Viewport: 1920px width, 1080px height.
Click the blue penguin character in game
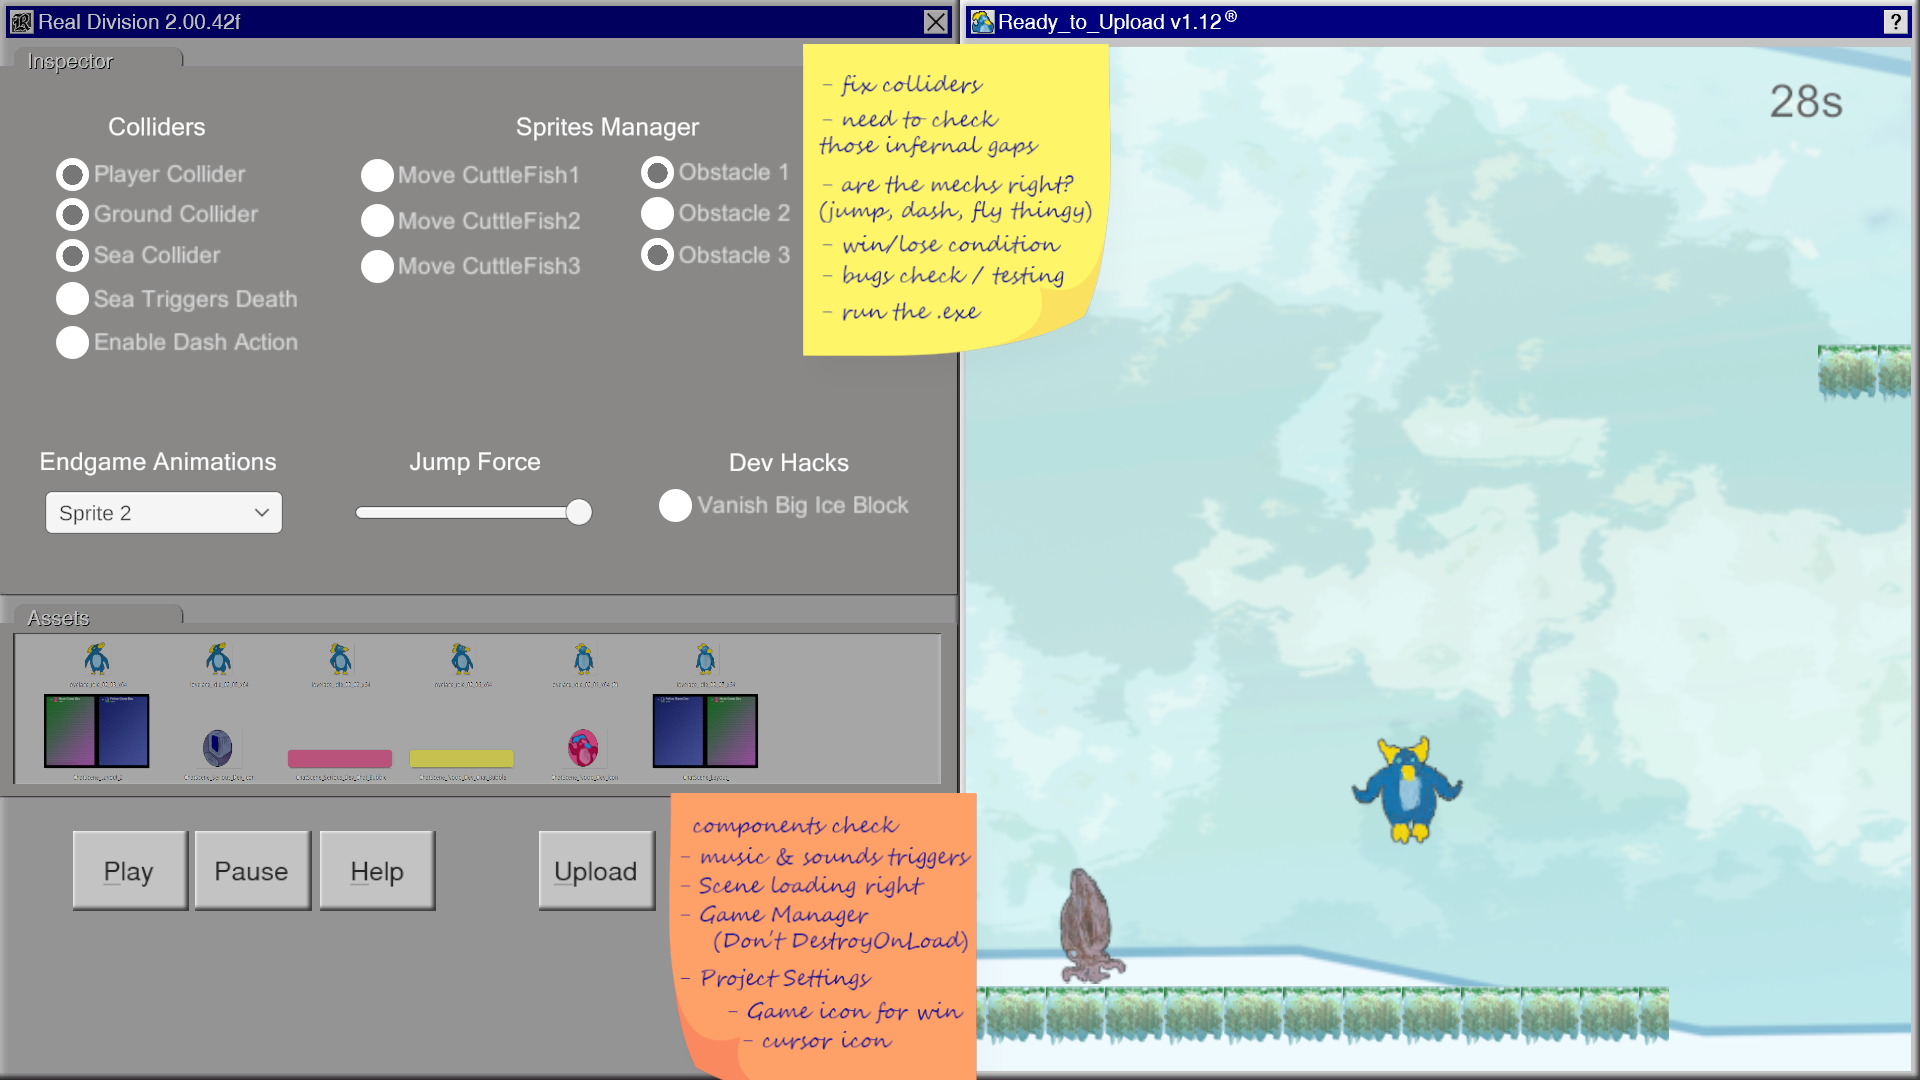pyautogui.click(x=1408, y=790)
